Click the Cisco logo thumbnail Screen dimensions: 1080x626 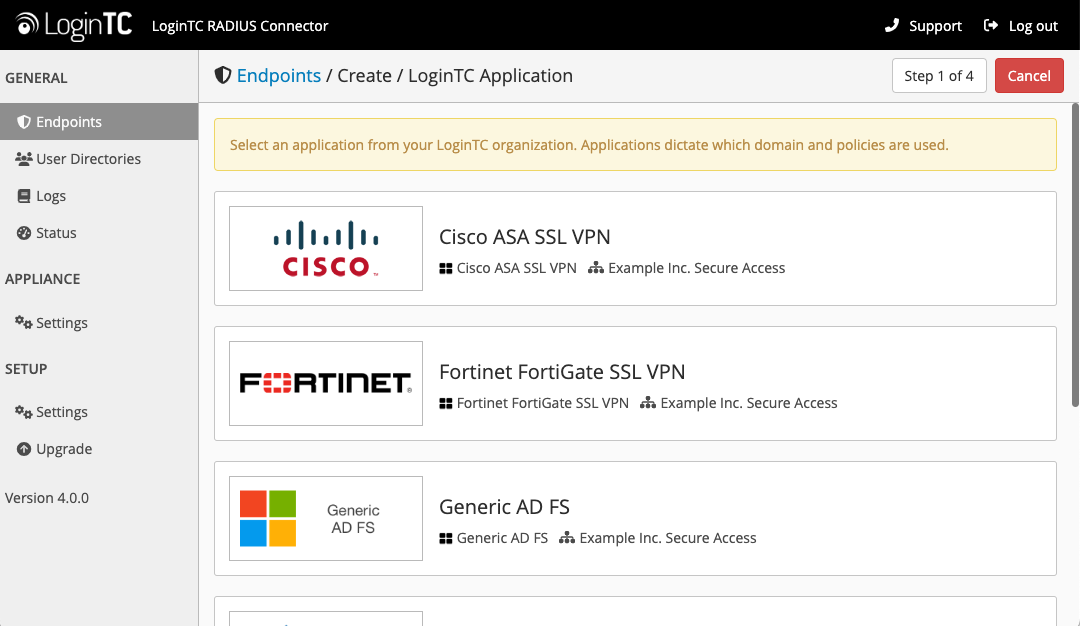[x=326, y=248]
